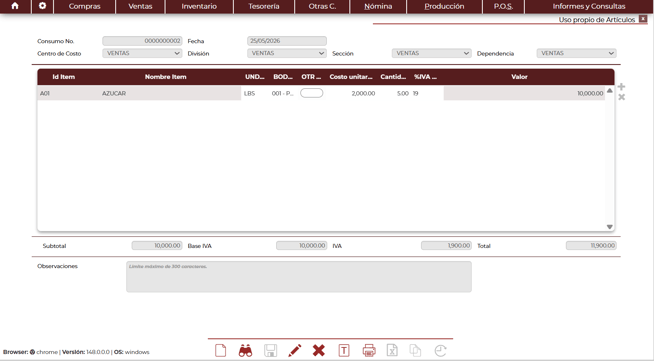The height and width of the screenshot is (361, 654).
Task: Click the T text icon in toolbar
Action: [344, 351]
